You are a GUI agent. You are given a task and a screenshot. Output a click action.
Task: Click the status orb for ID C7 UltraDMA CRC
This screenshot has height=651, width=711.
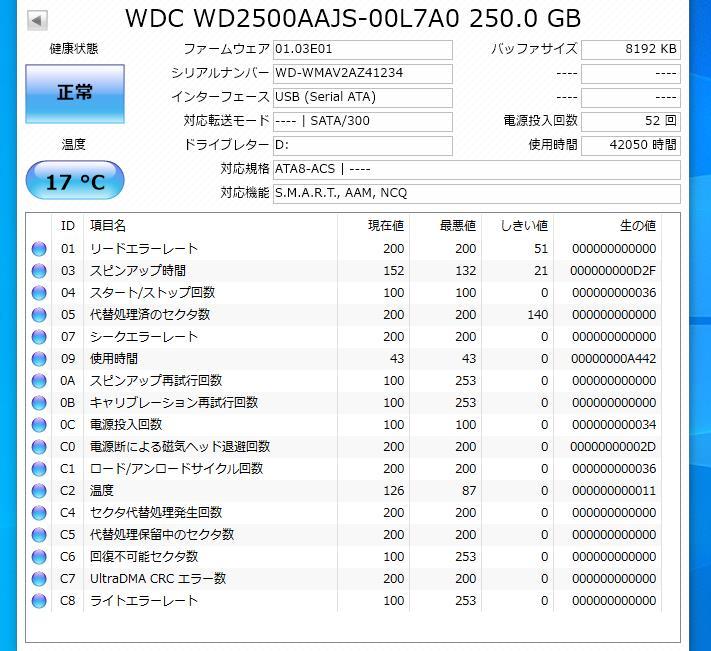click(x=39, y=578)
